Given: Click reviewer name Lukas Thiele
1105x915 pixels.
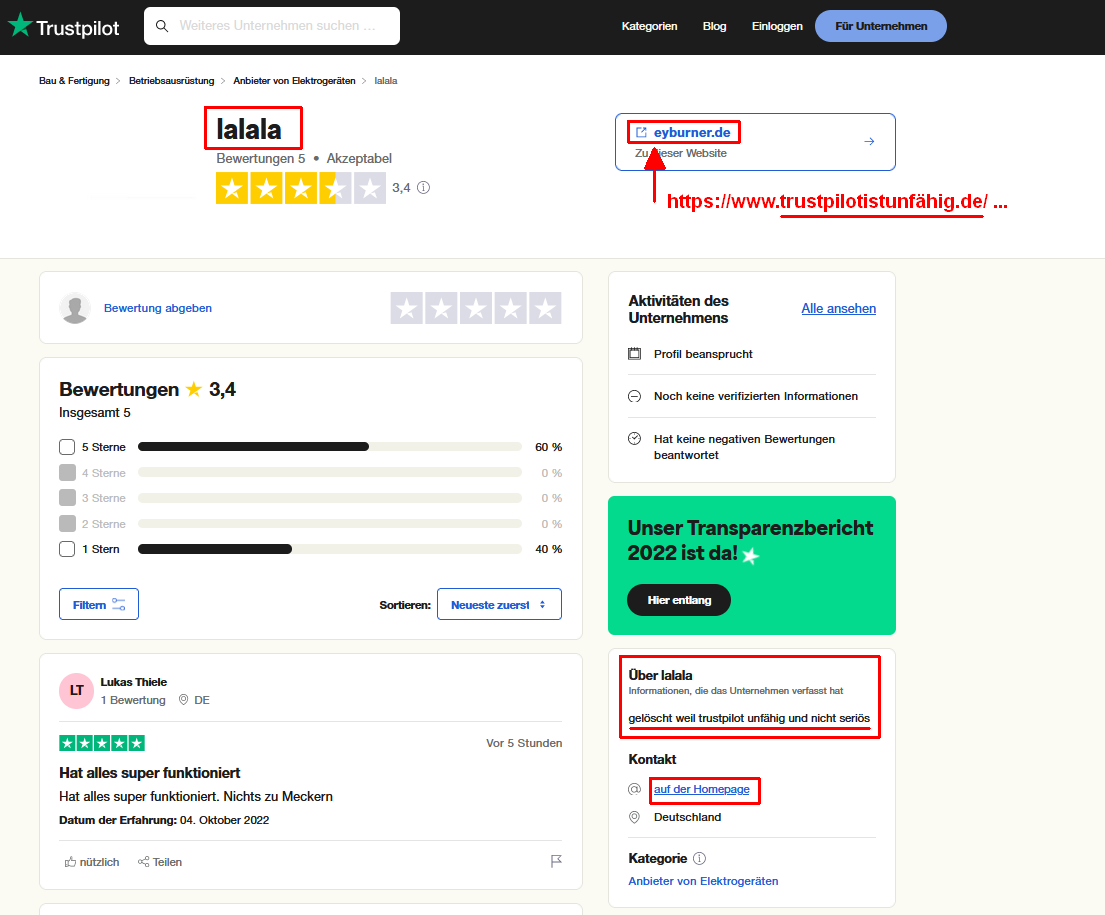Looking at the screenshot, I should (x=134, y=682).
